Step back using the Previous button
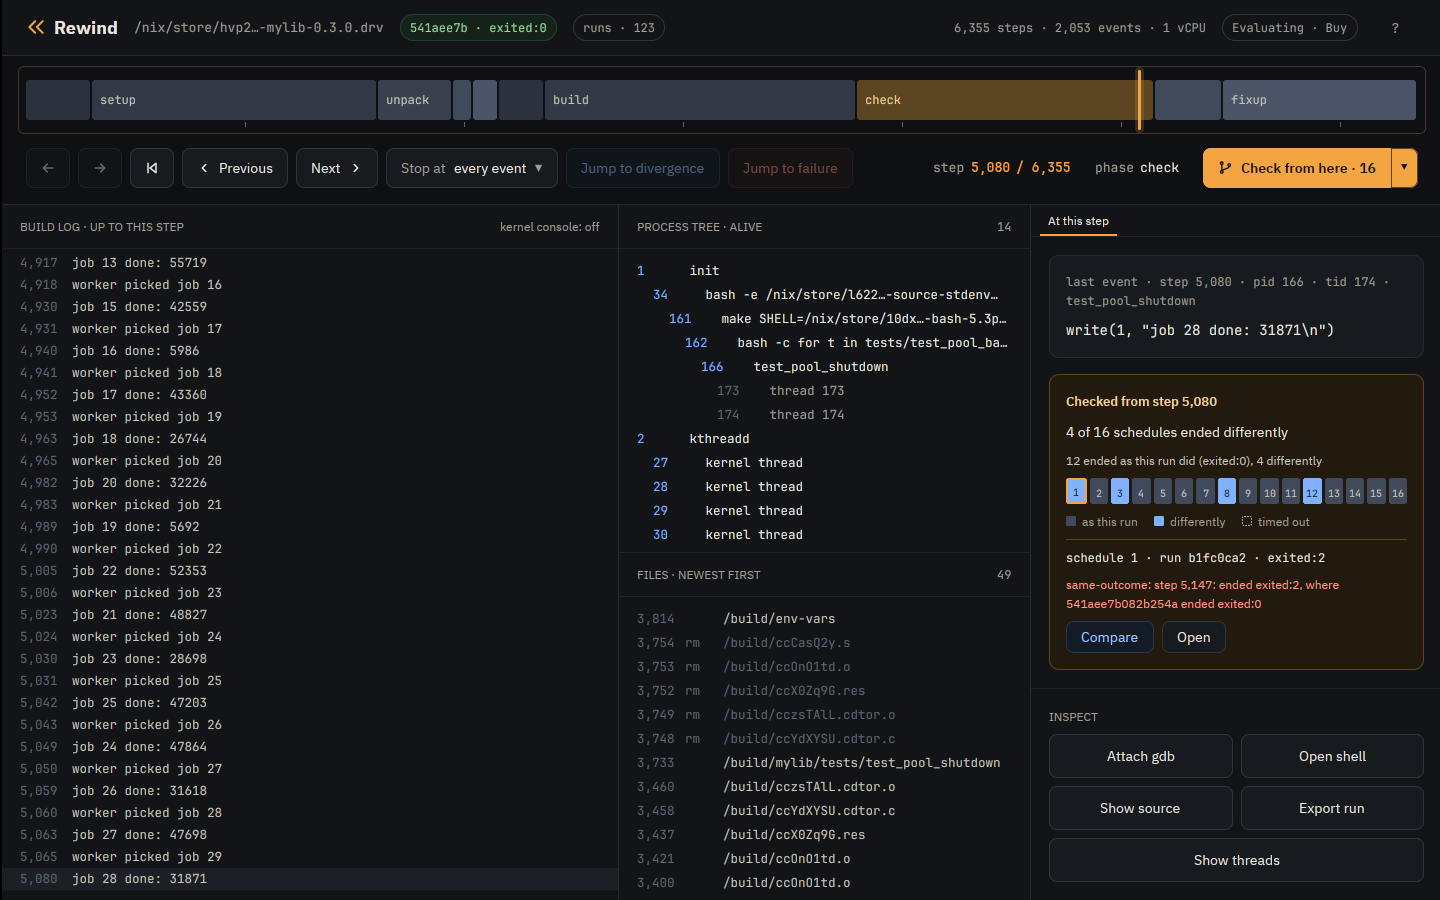 click(235, 168)
